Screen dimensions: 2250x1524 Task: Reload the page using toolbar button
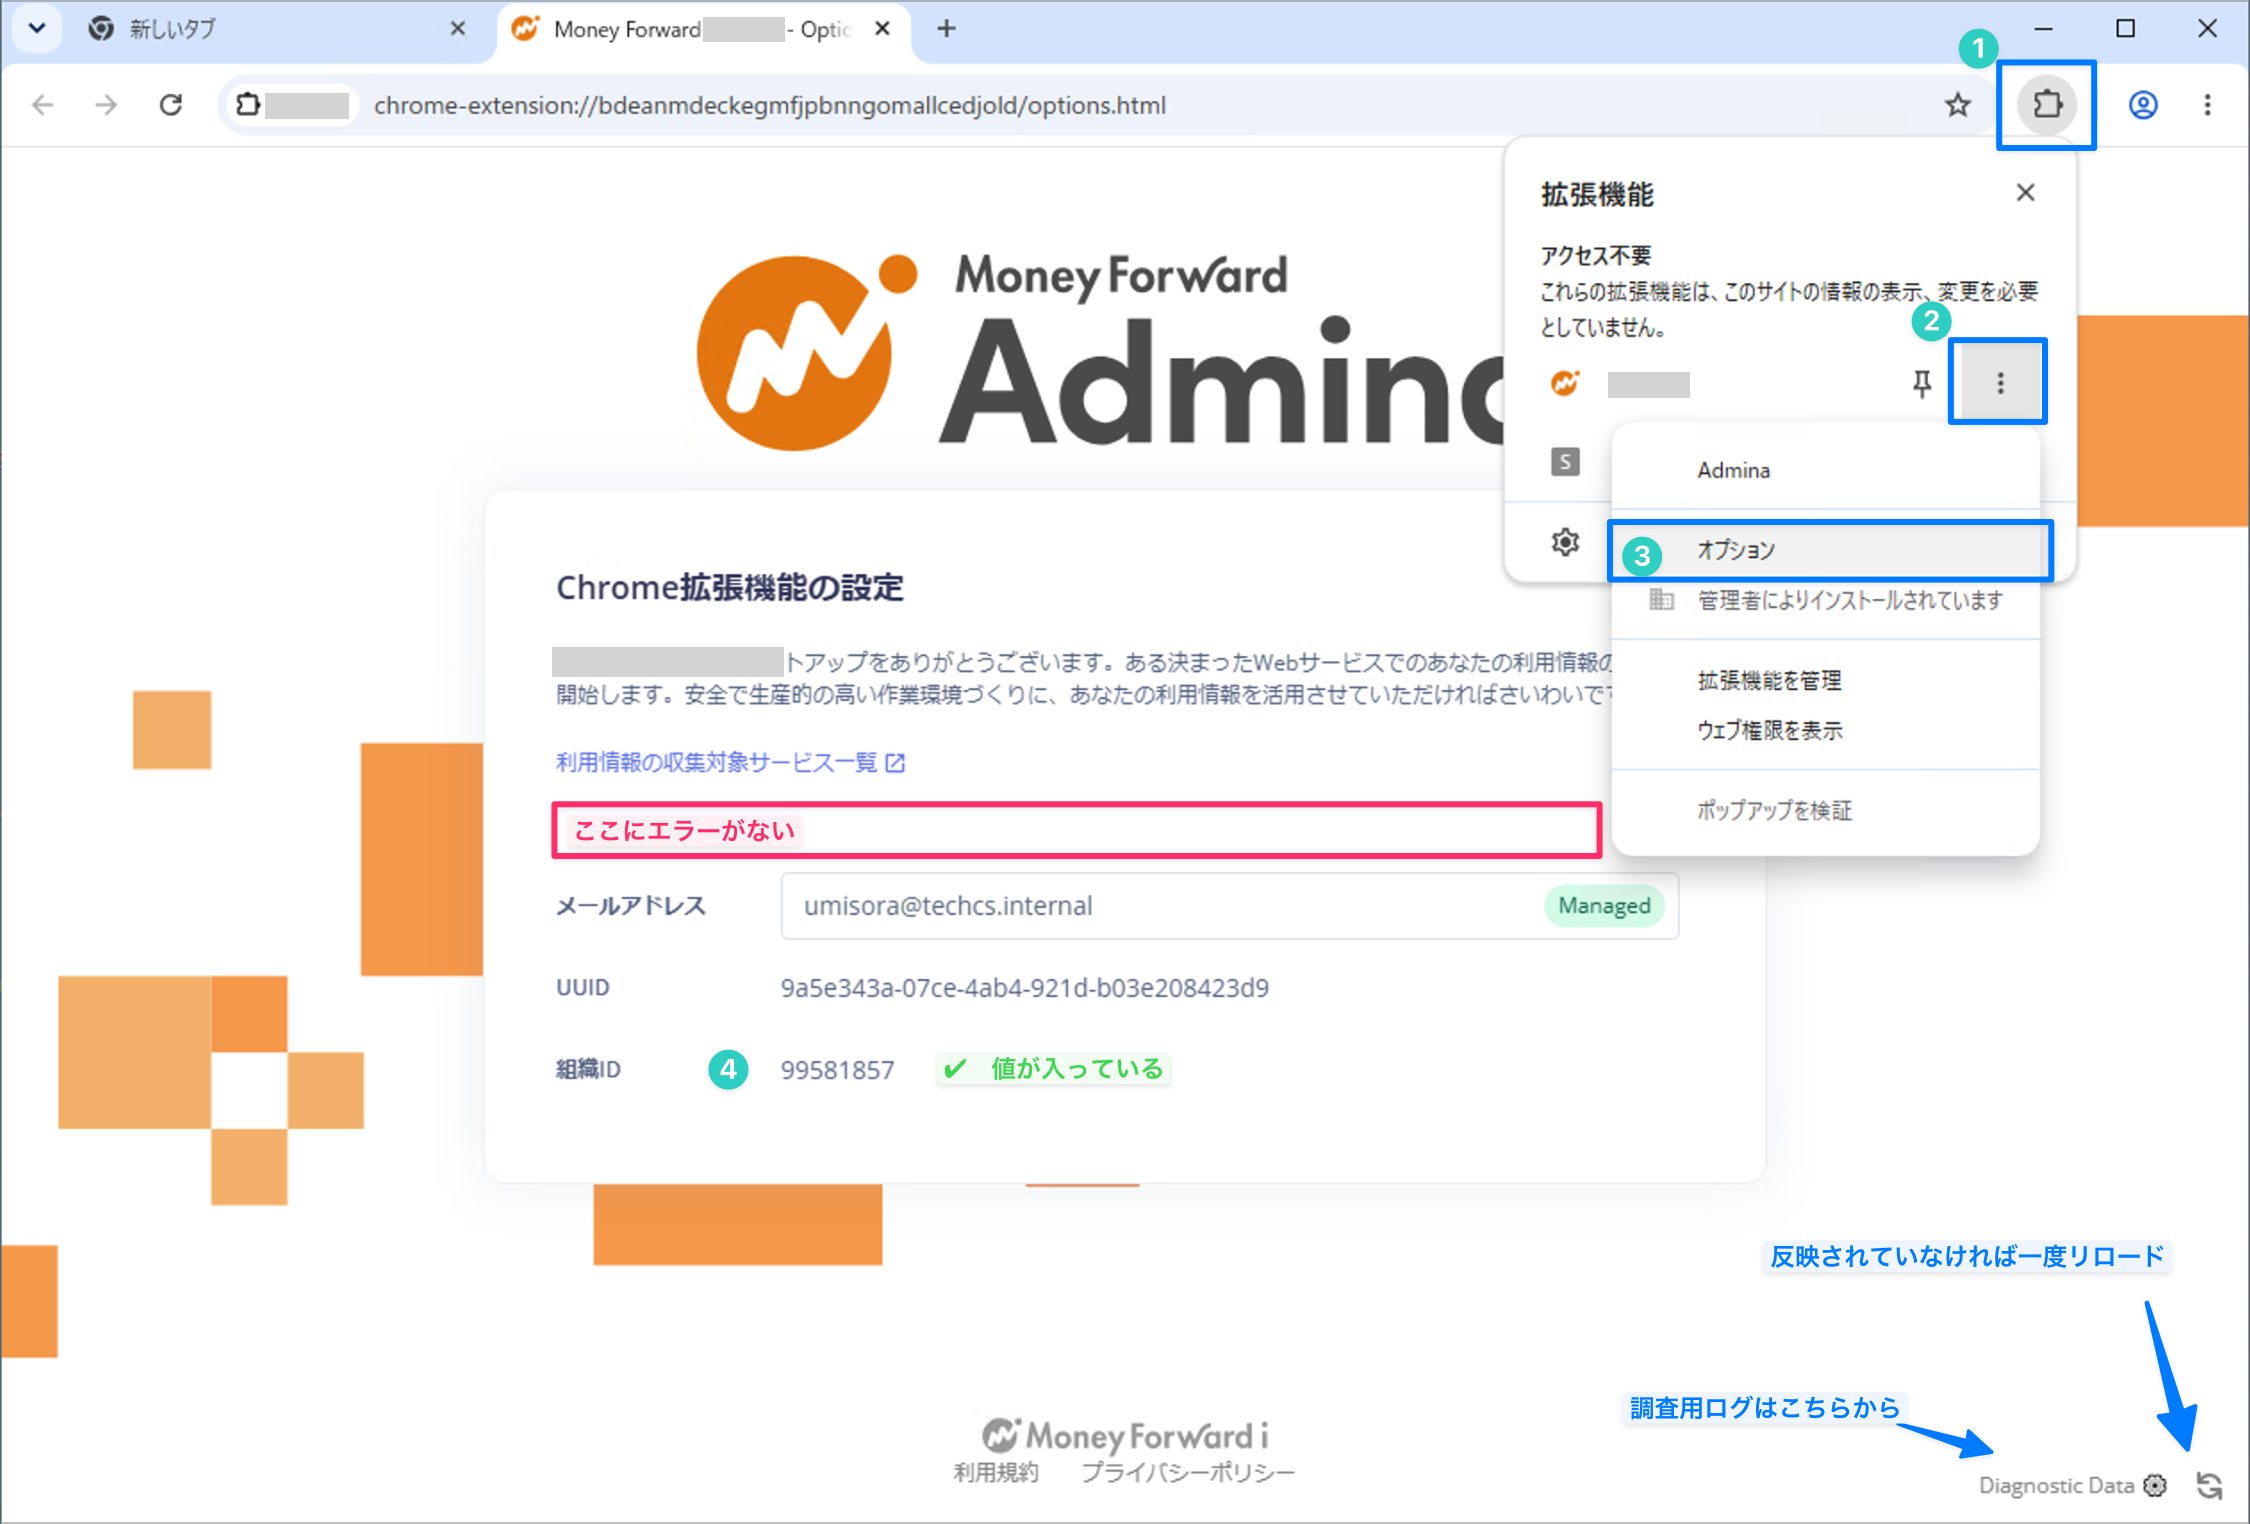coord(171,105)
